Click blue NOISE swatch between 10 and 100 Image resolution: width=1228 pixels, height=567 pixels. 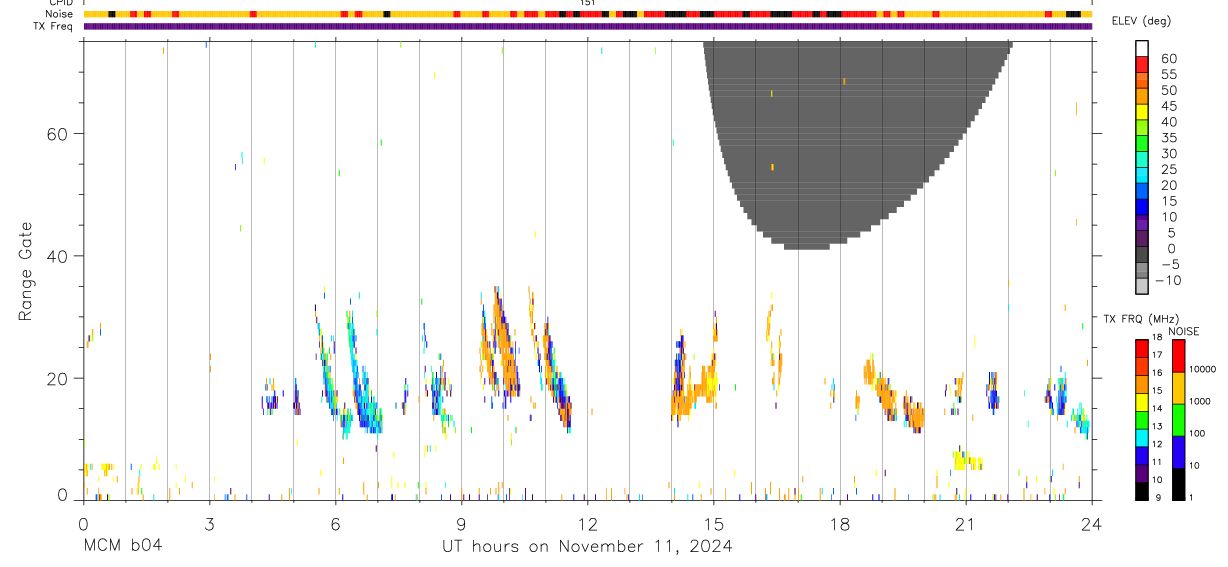(1178, 451)
